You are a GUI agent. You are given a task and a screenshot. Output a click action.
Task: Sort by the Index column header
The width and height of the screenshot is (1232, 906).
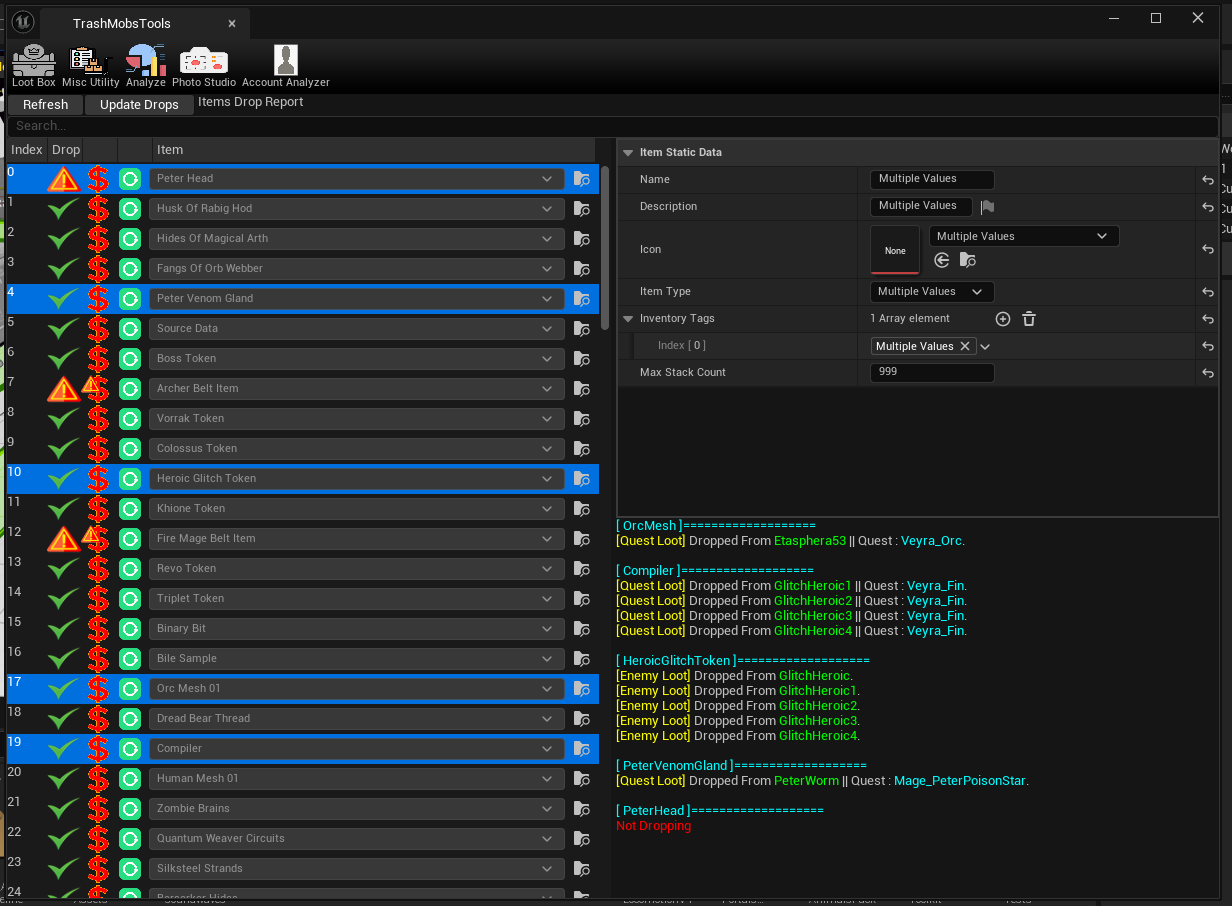coord(27,150)
